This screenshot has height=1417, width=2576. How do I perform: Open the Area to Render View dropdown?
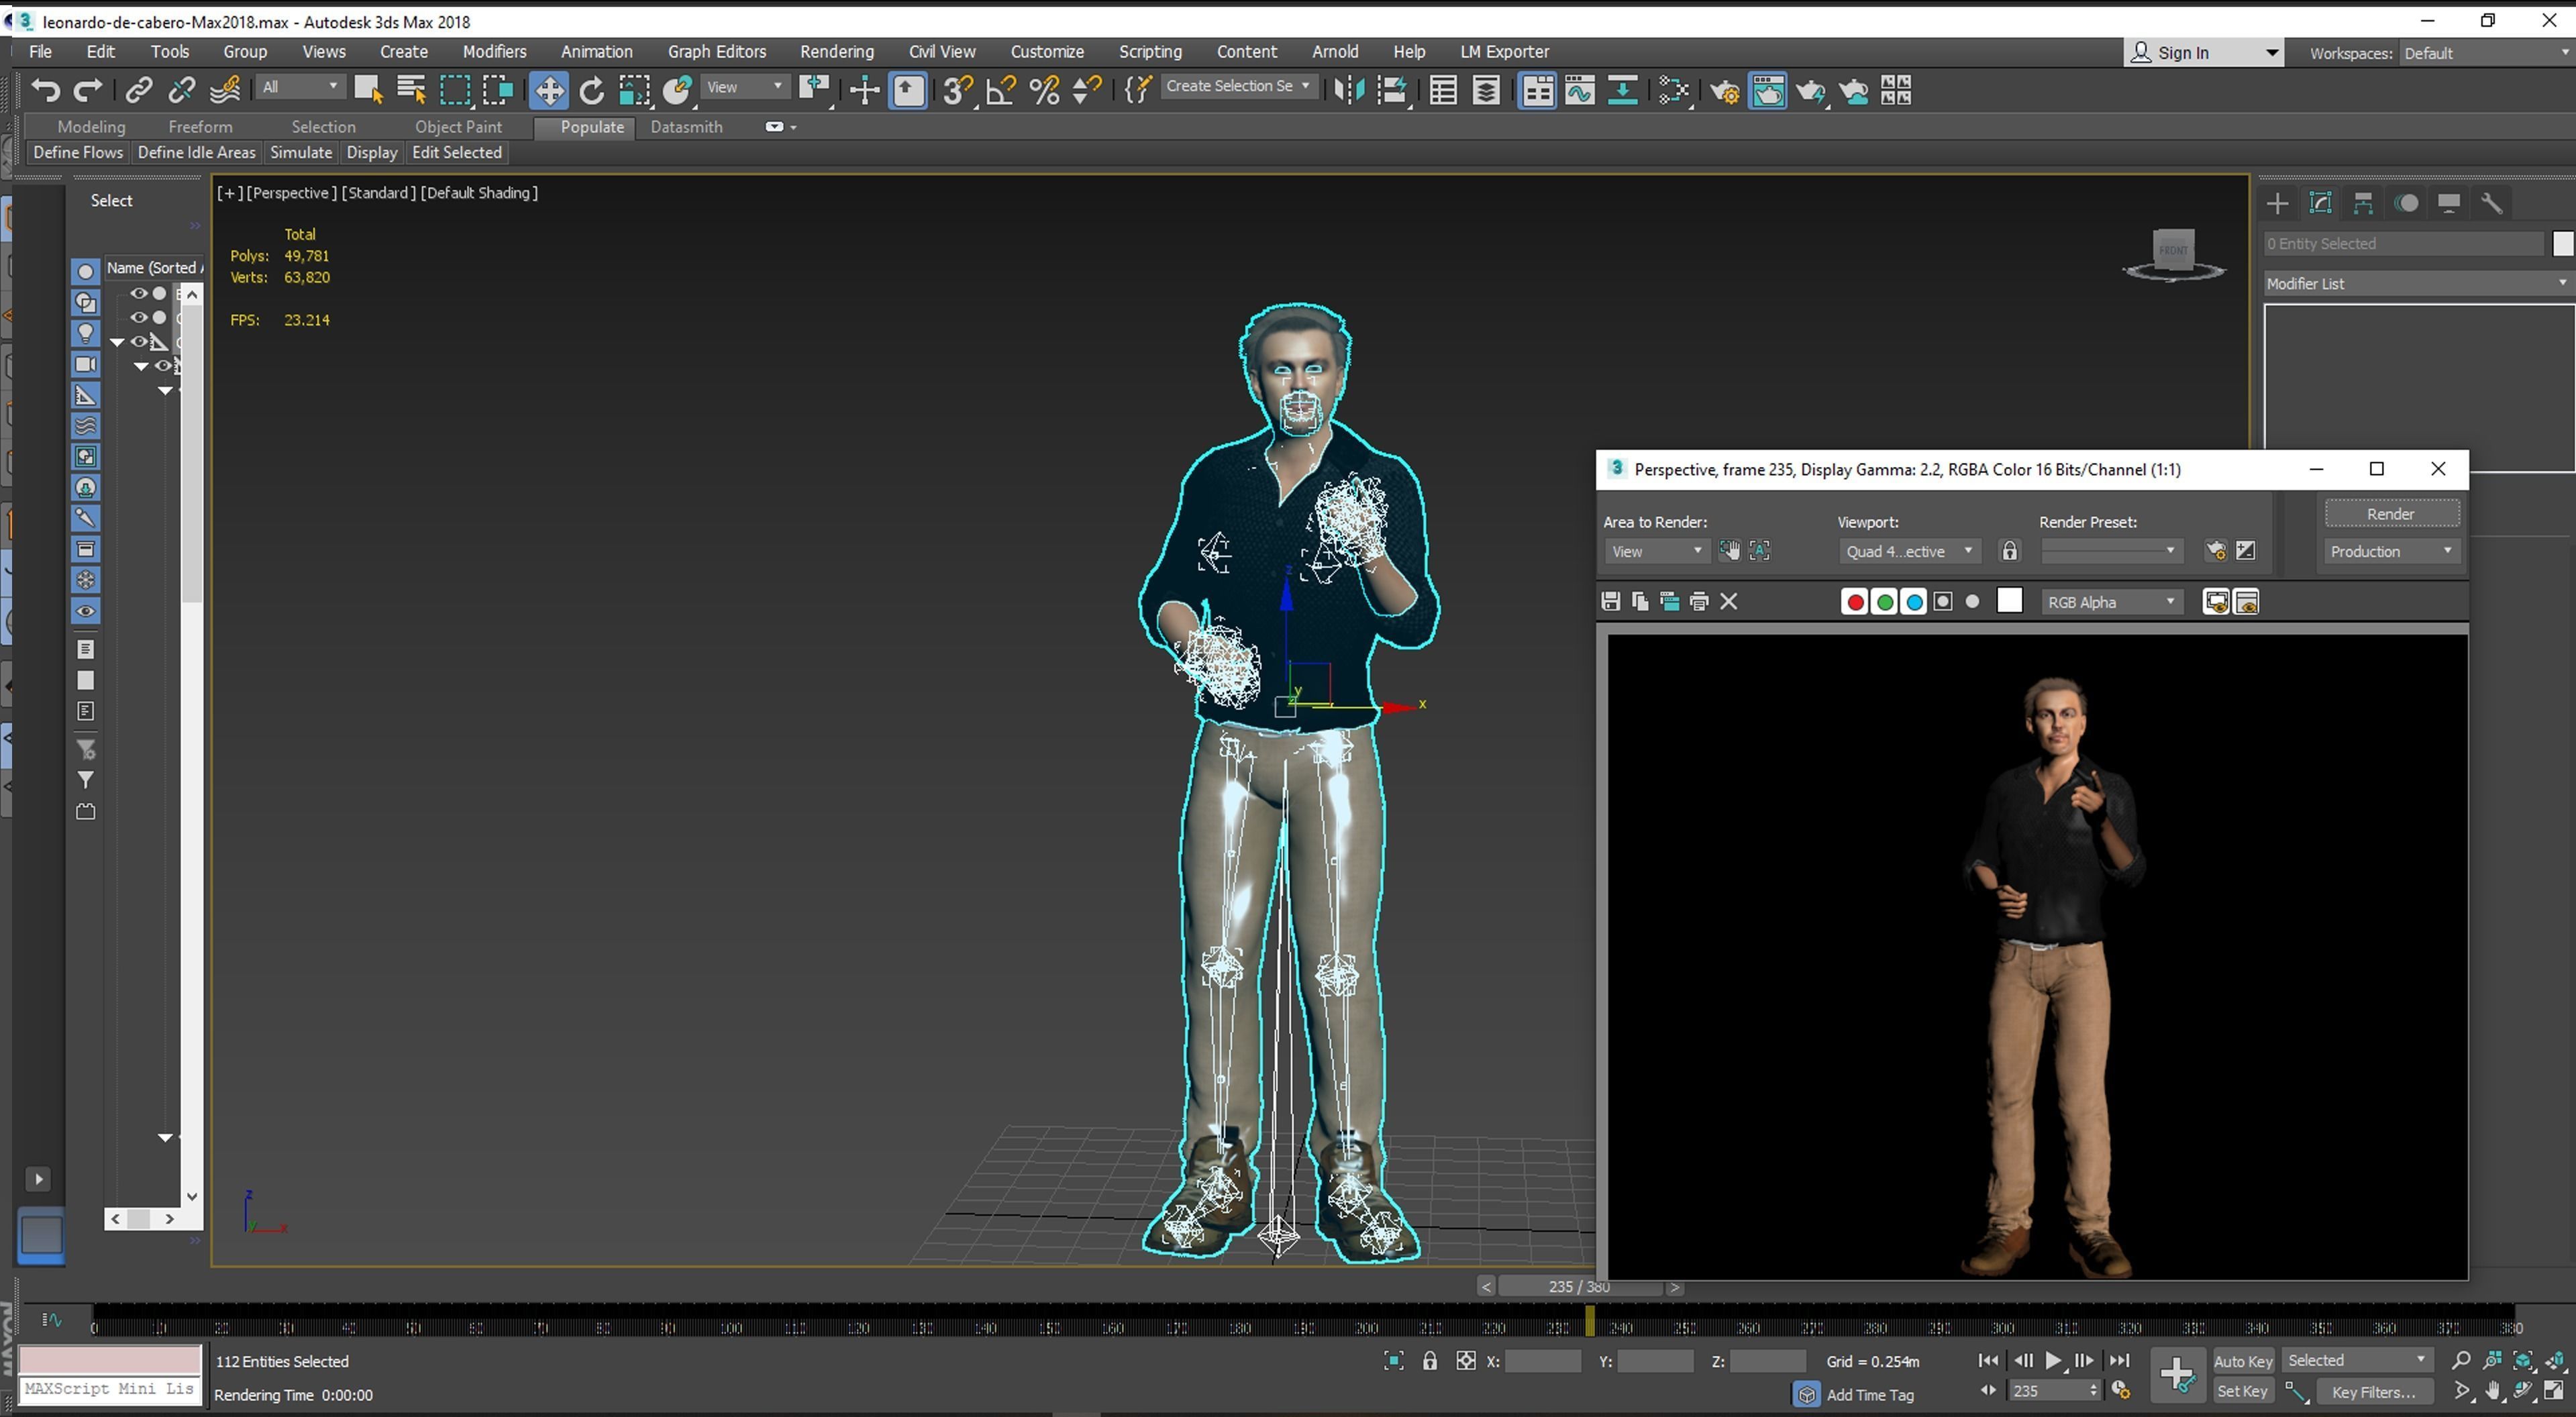point(1656,551)
